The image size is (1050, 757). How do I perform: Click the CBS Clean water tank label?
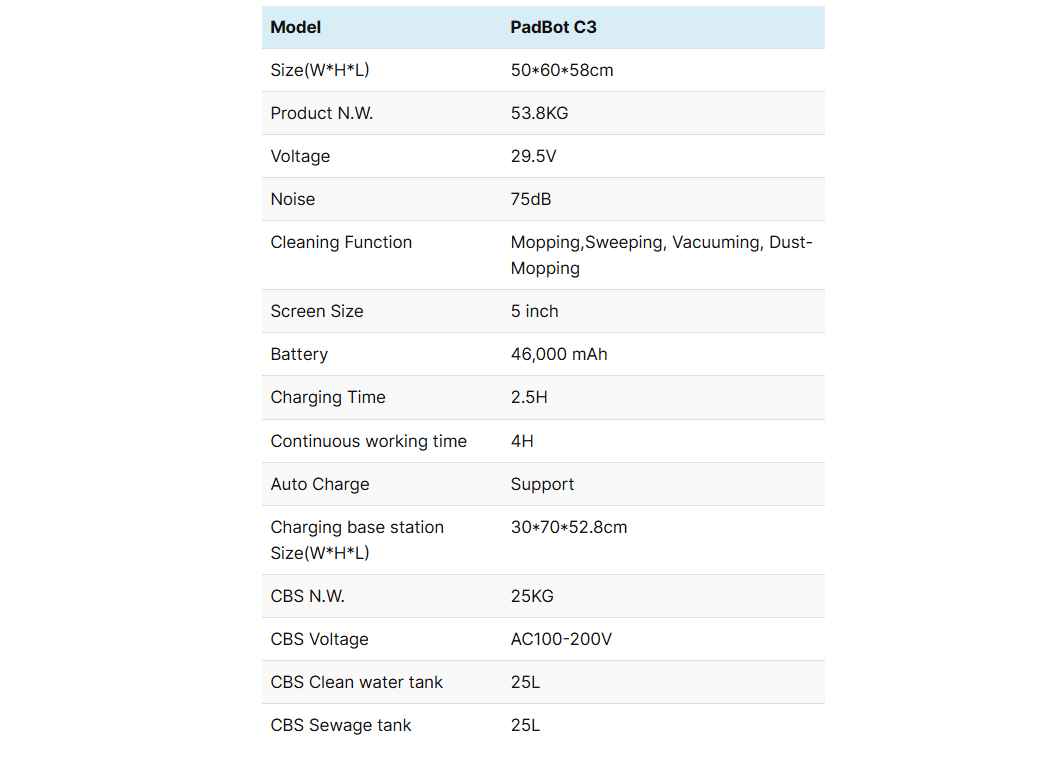pos(357,682)
